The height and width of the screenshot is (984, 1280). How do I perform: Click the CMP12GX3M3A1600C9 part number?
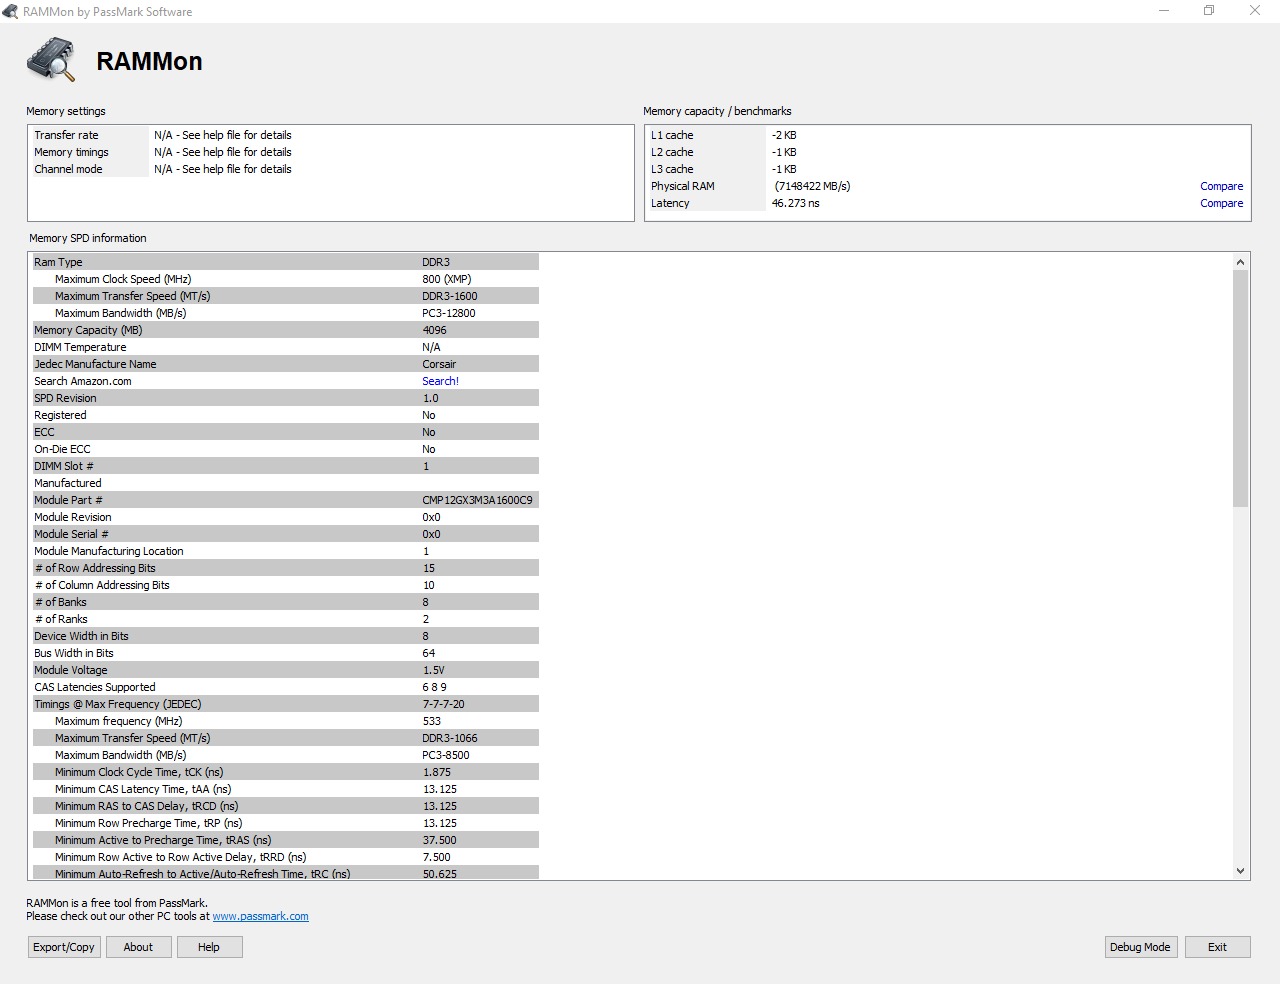click(477, 500)
